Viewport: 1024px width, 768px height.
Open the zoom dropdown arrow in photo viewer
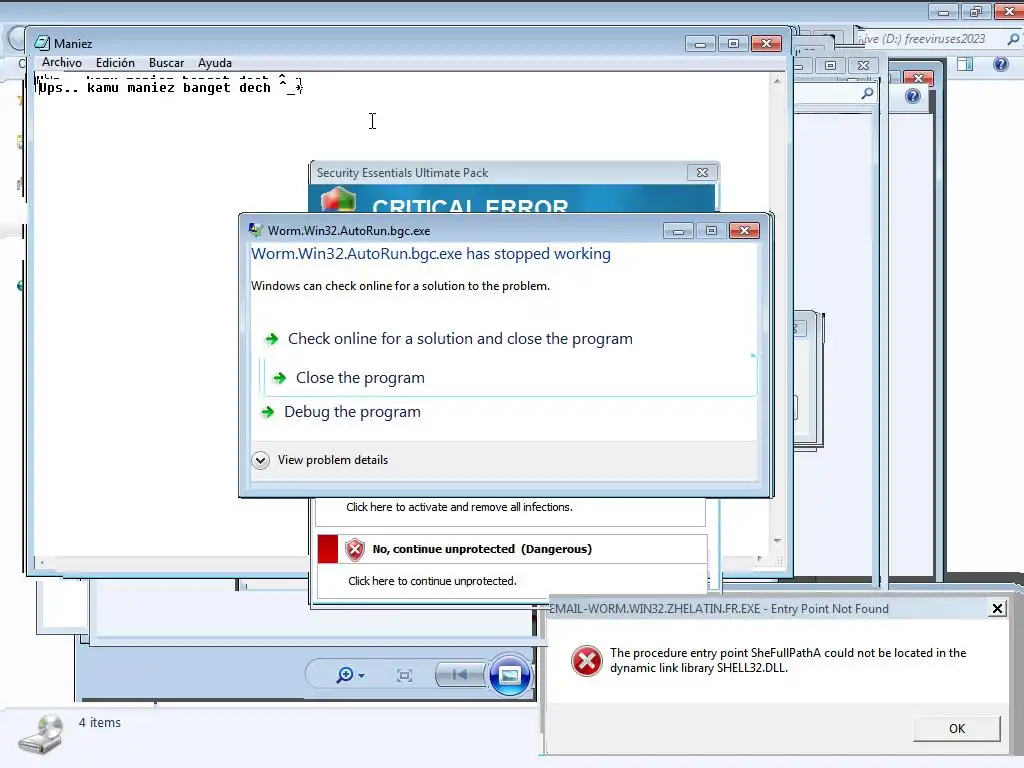(362, 675)
